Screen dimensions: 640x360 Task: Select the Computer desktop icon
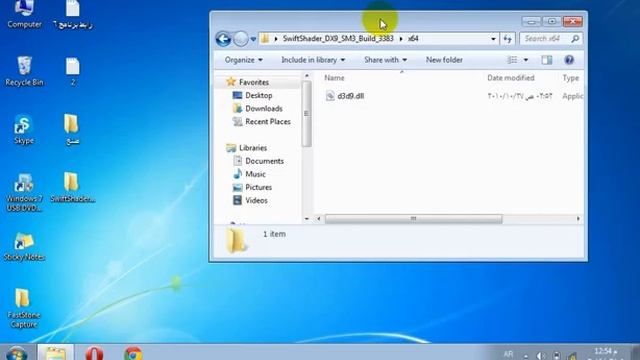pyautogui.click(x=24, y=14)
